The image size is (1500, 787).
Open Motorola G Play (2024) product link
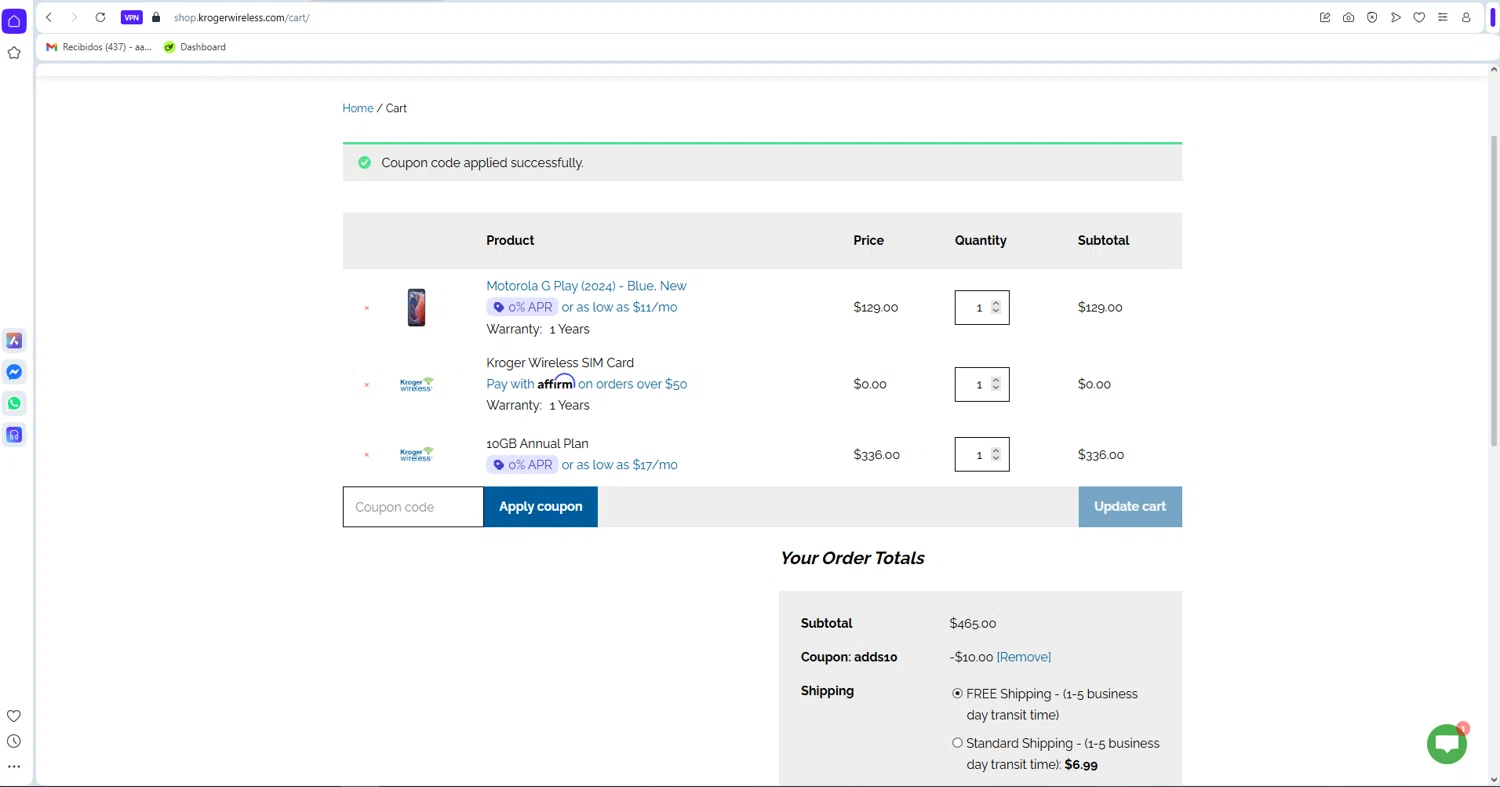(586, 286)
